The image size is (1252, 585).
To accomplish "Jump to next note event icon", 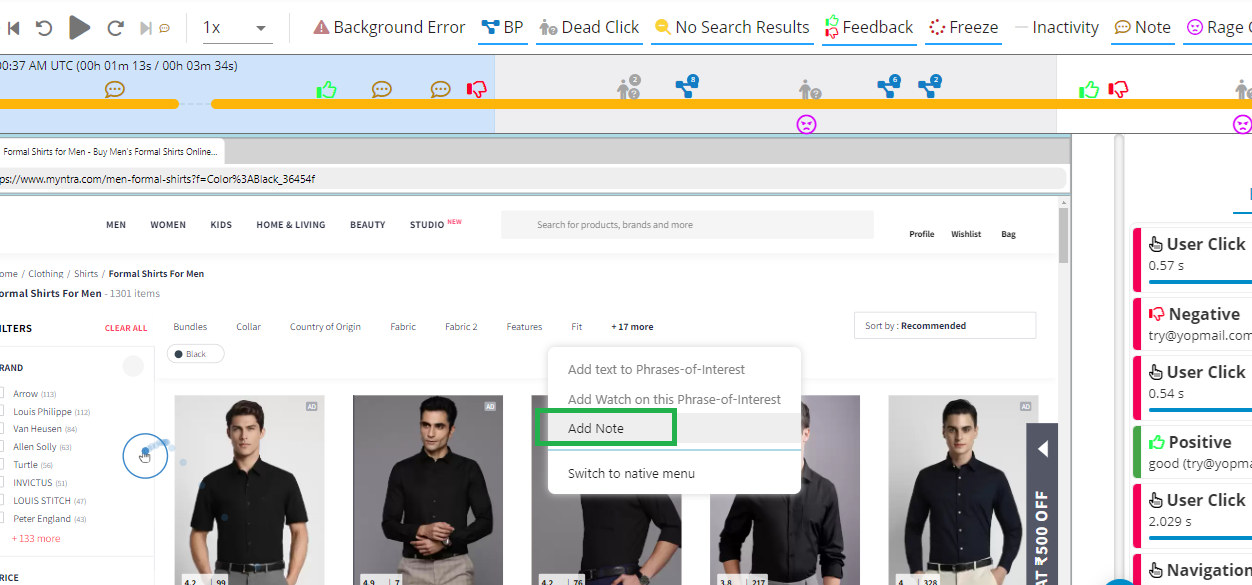I will pos(156,28).
